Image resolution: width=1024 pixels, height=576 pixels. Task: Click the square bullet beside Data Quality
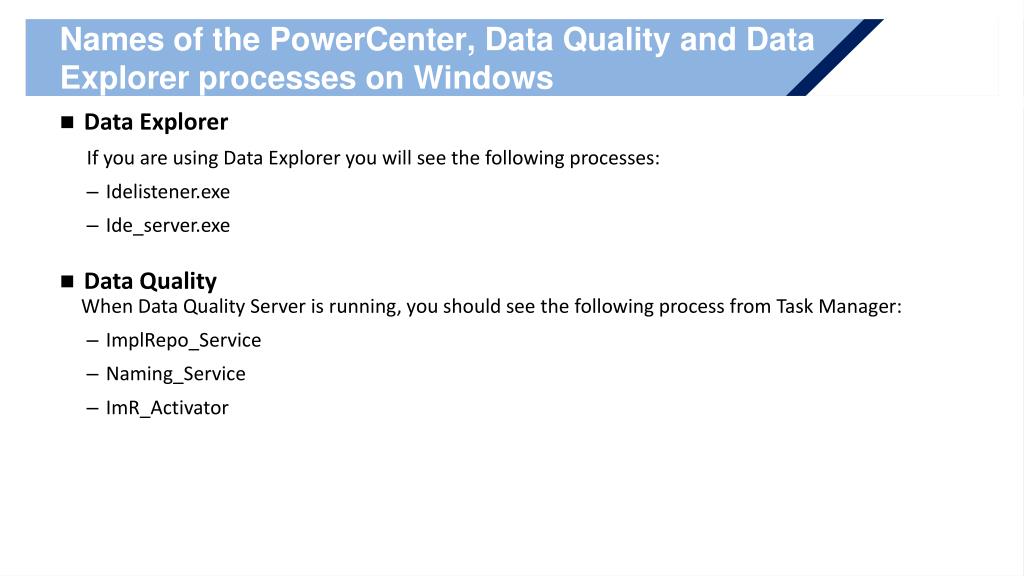67,281
